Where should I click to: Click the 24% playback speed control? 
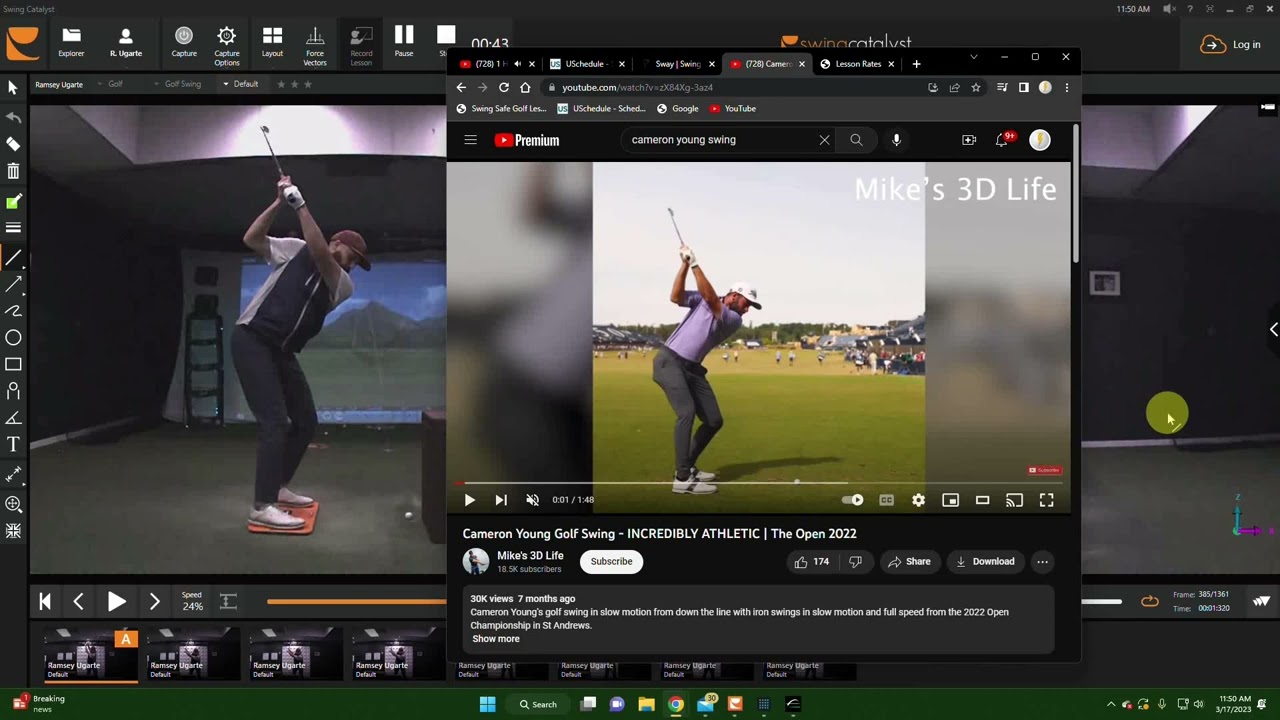[x=192, y=602]
